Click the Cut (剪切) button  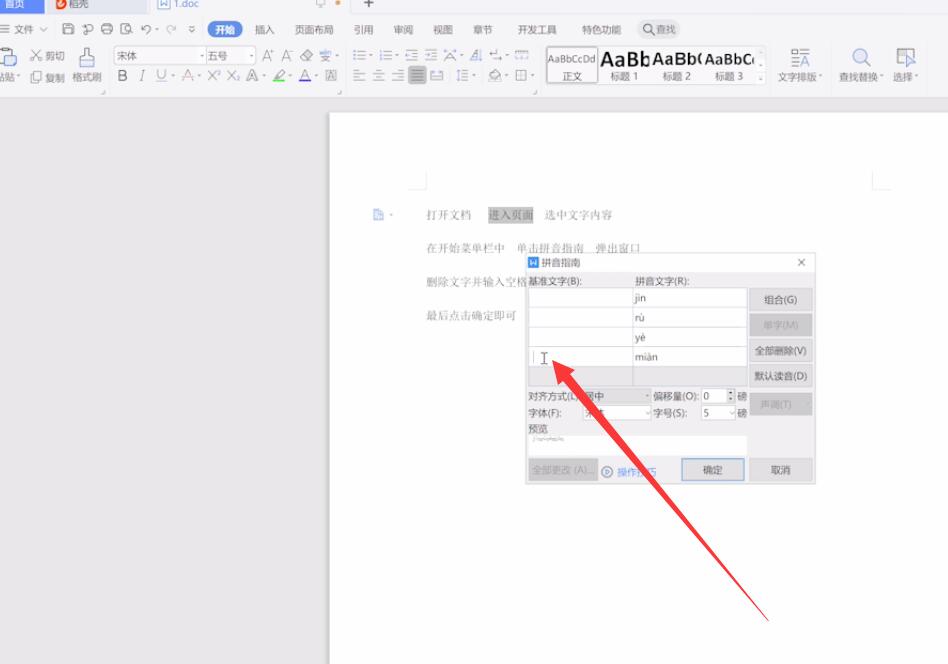point(47,56)
